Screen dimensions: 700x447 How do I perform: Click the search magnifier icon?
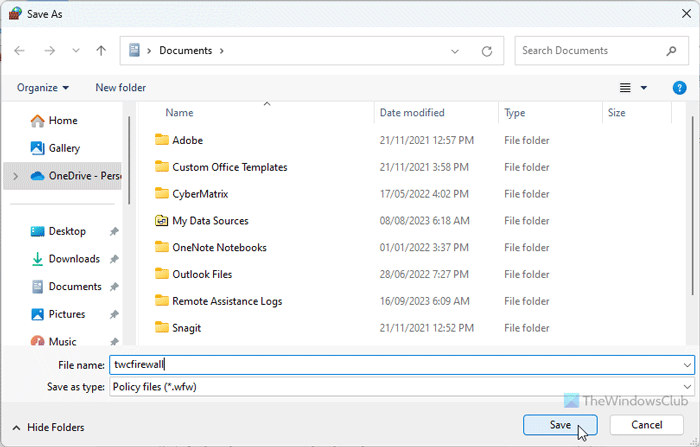click(671, 50)
